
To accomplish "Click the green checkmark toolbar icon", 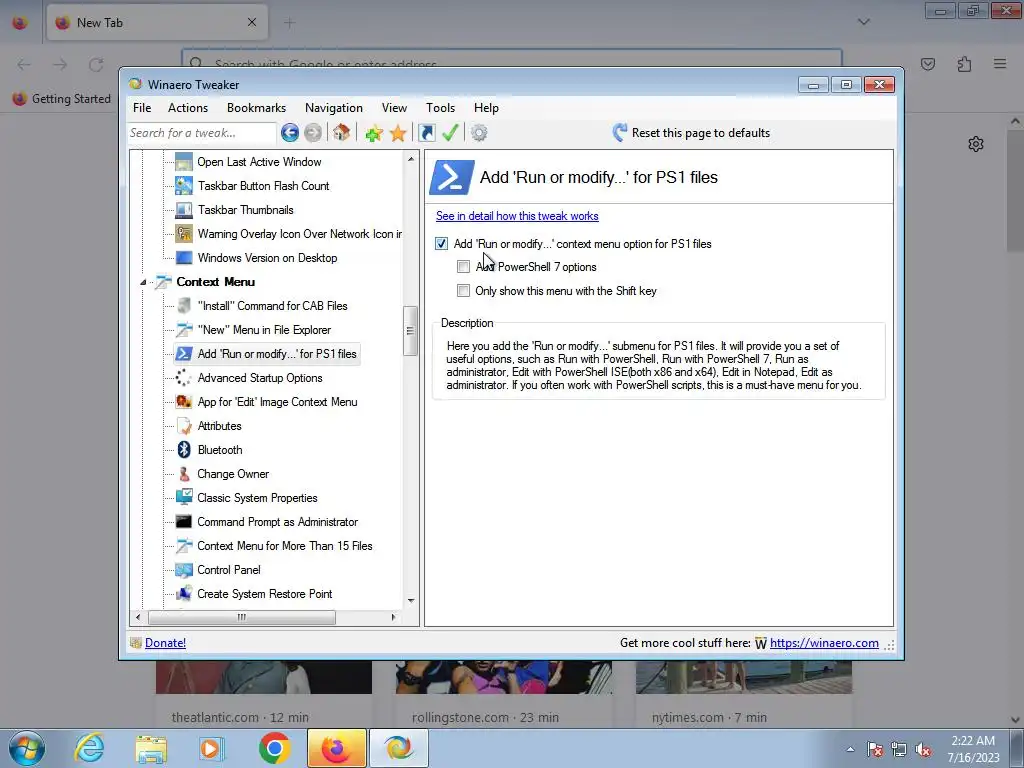I will 450,133.
